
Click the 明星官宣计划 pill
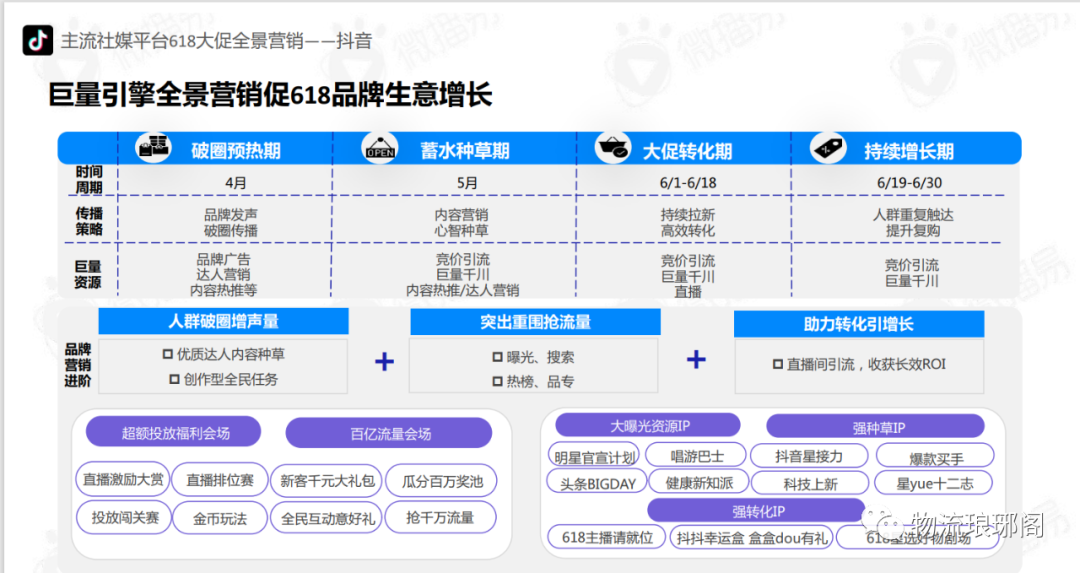pyautogui.click(x=594, y=456)
